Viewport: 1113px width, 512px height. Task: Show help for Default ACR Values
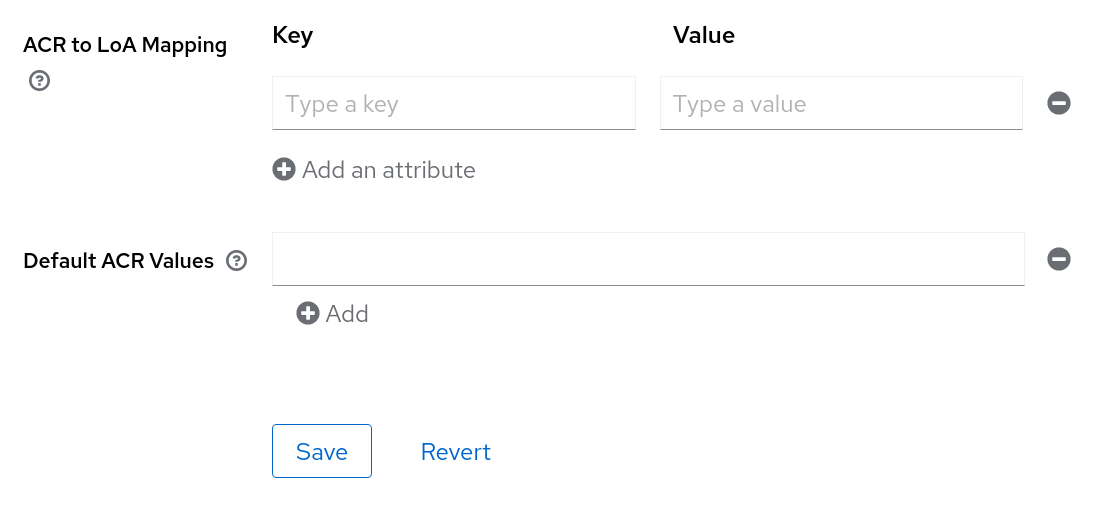236,261
